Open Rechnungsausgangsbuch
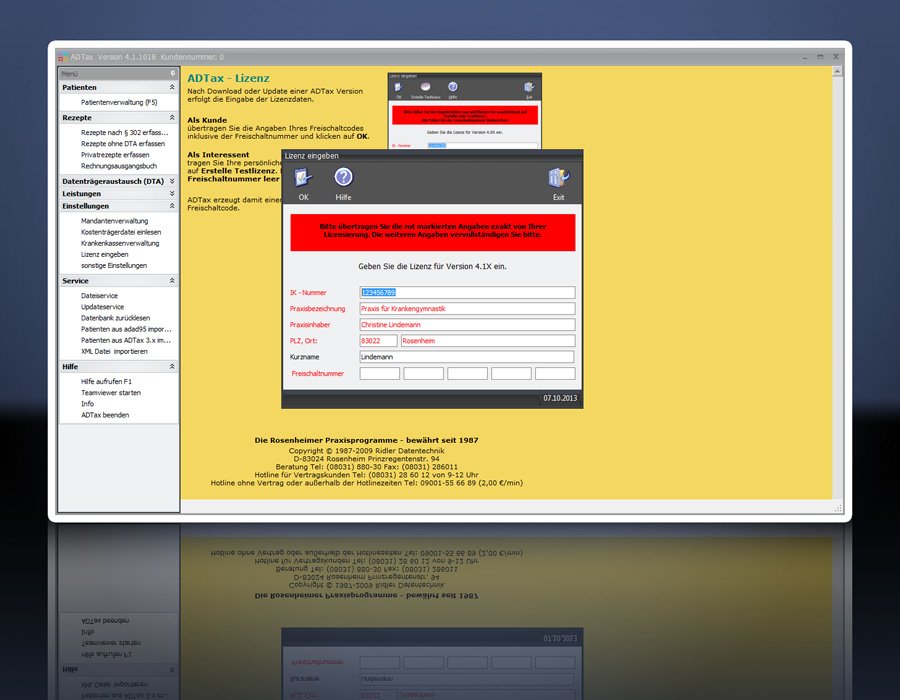 [119, 166]
